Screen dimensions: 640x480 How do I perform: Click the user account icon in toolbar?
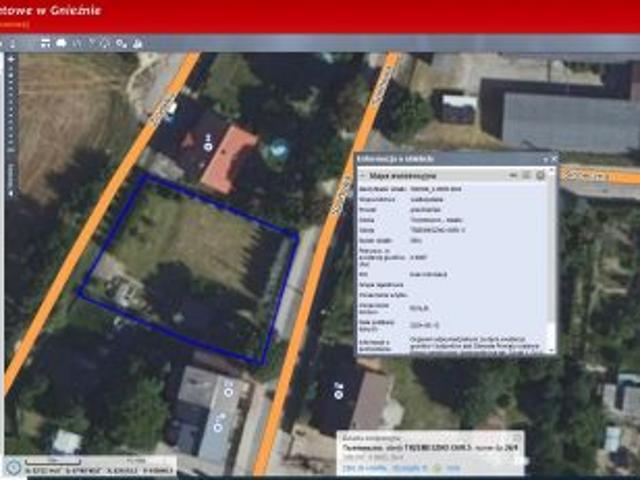point(138,43)
